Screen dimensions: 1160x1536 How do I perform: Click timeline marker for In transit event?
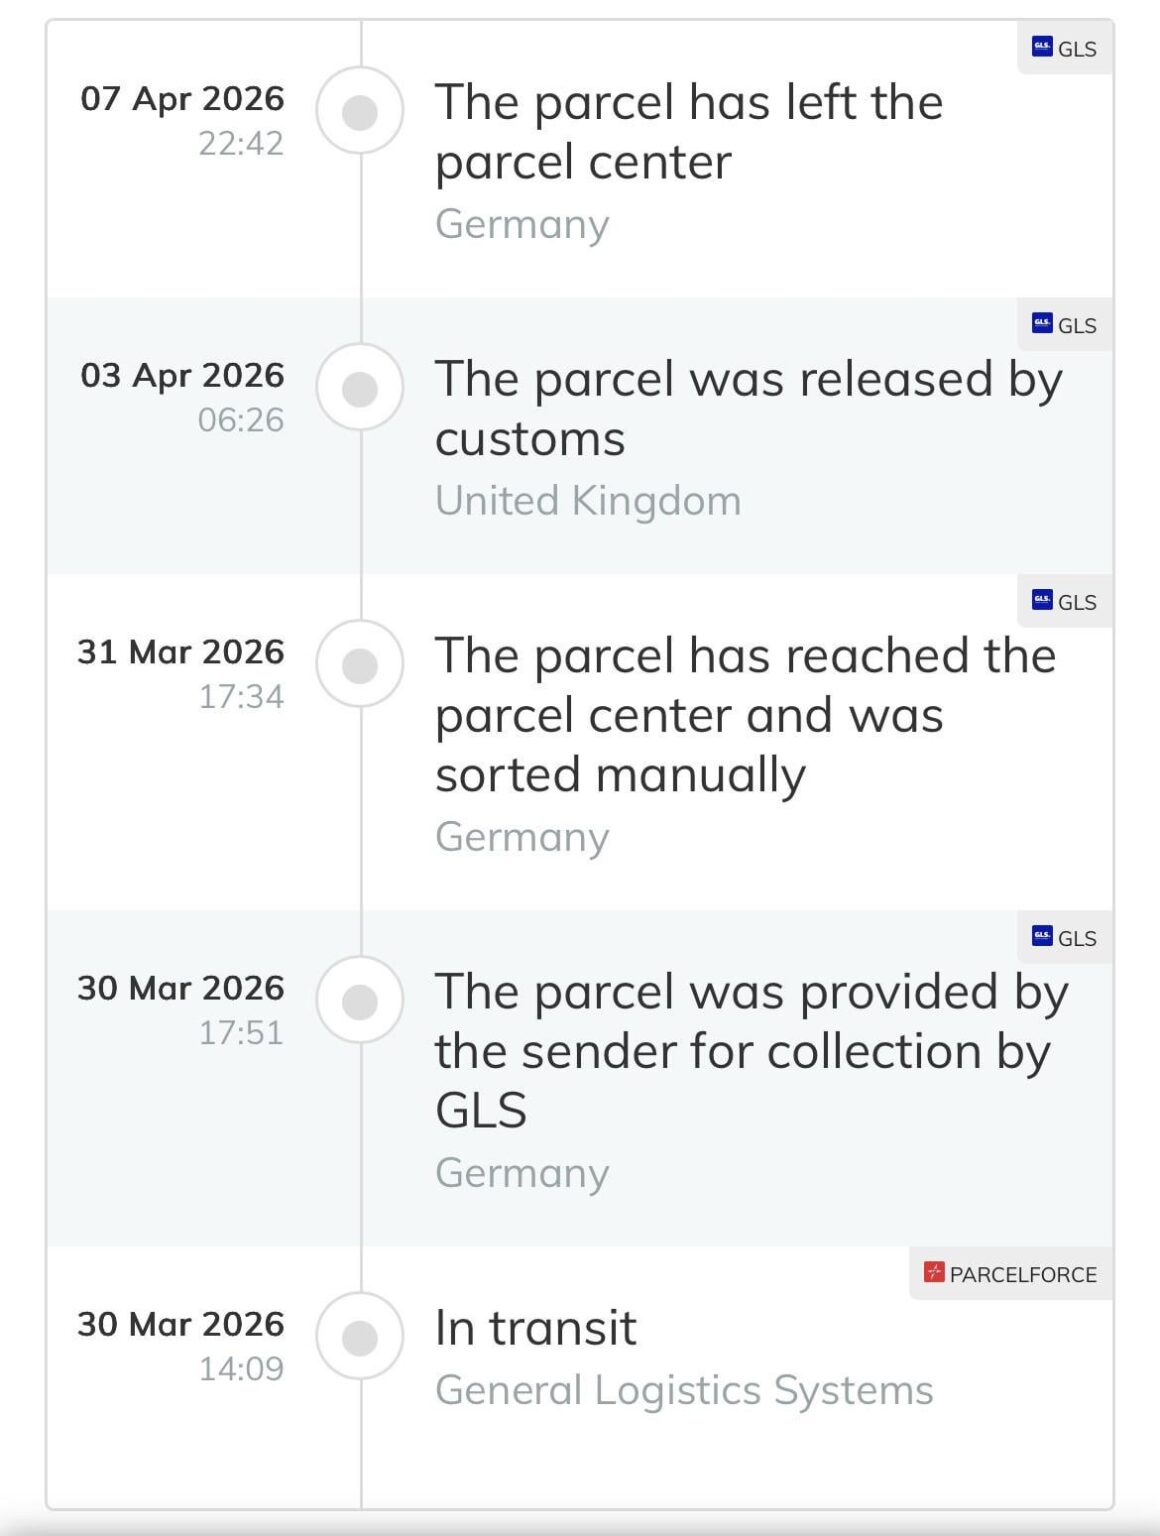click(360, 1336)
